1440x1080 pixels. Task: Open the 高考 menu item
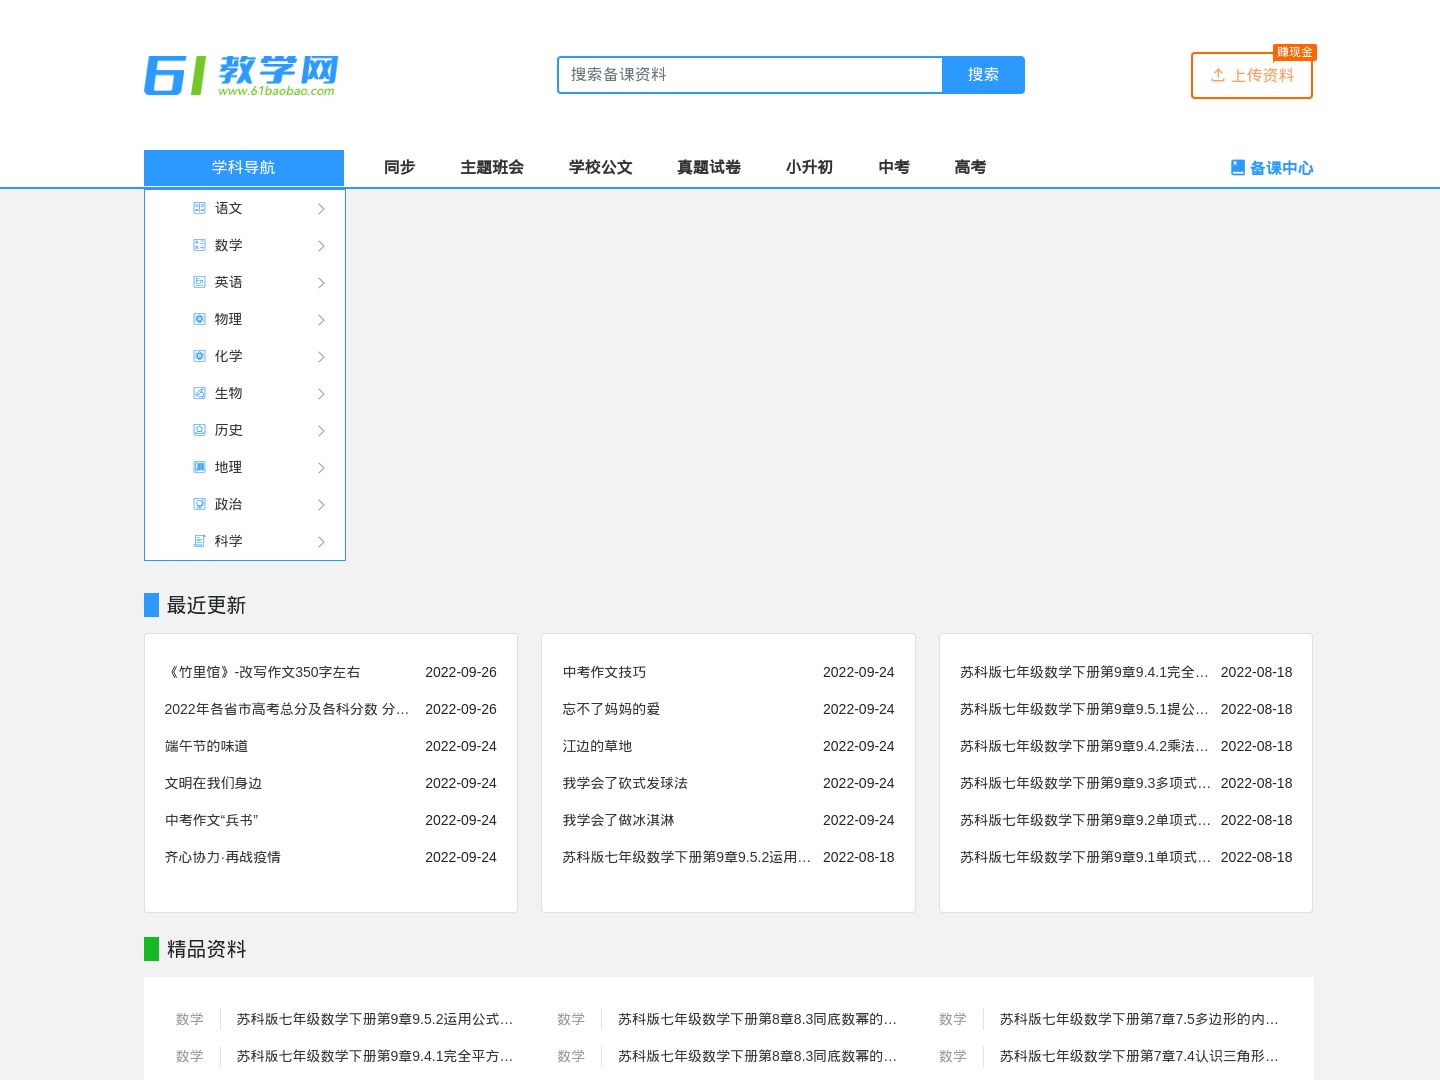pyautogui.click(x=970, y=167)
